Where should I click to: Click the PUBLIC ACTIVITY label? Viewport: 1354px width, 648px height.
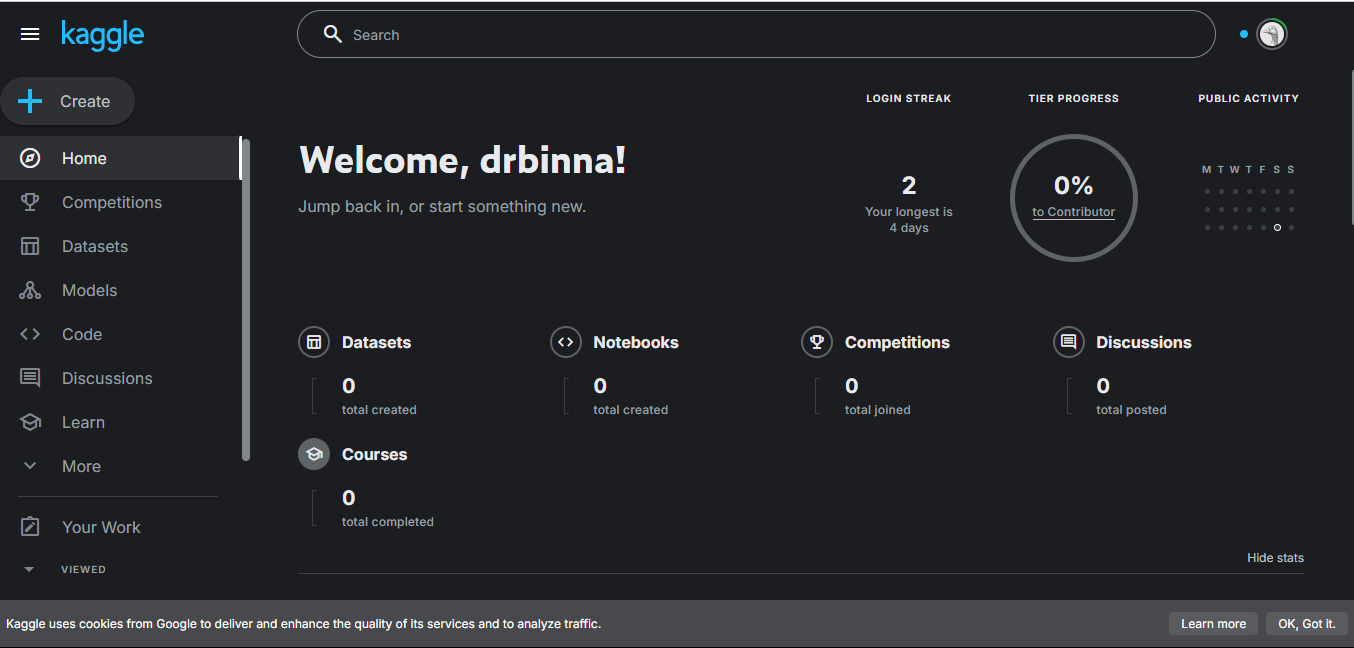coord(1248,98)
